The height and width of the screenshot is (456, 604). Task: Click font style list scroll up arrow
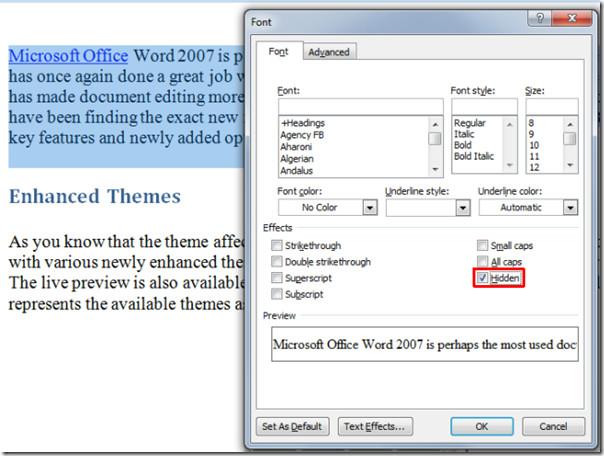point(510,124)
